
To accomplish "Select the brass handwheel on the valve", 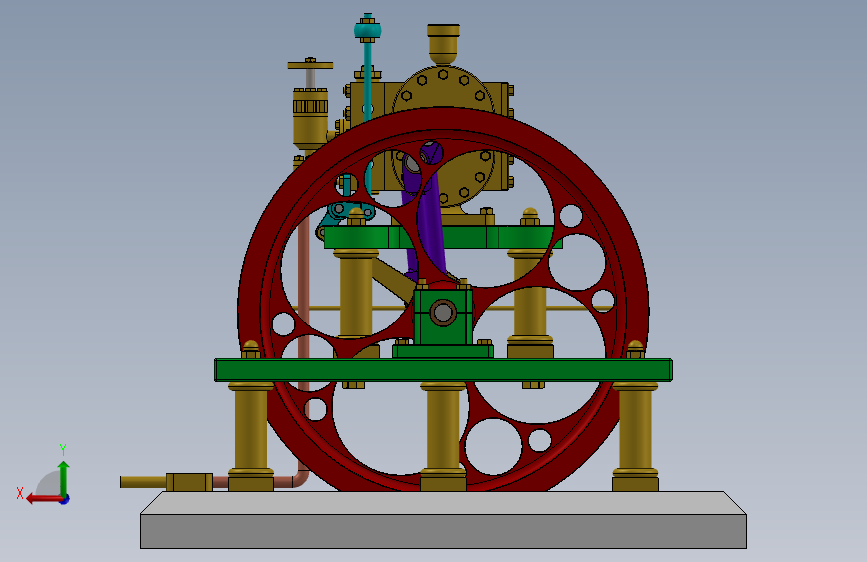I will point(310,65).
